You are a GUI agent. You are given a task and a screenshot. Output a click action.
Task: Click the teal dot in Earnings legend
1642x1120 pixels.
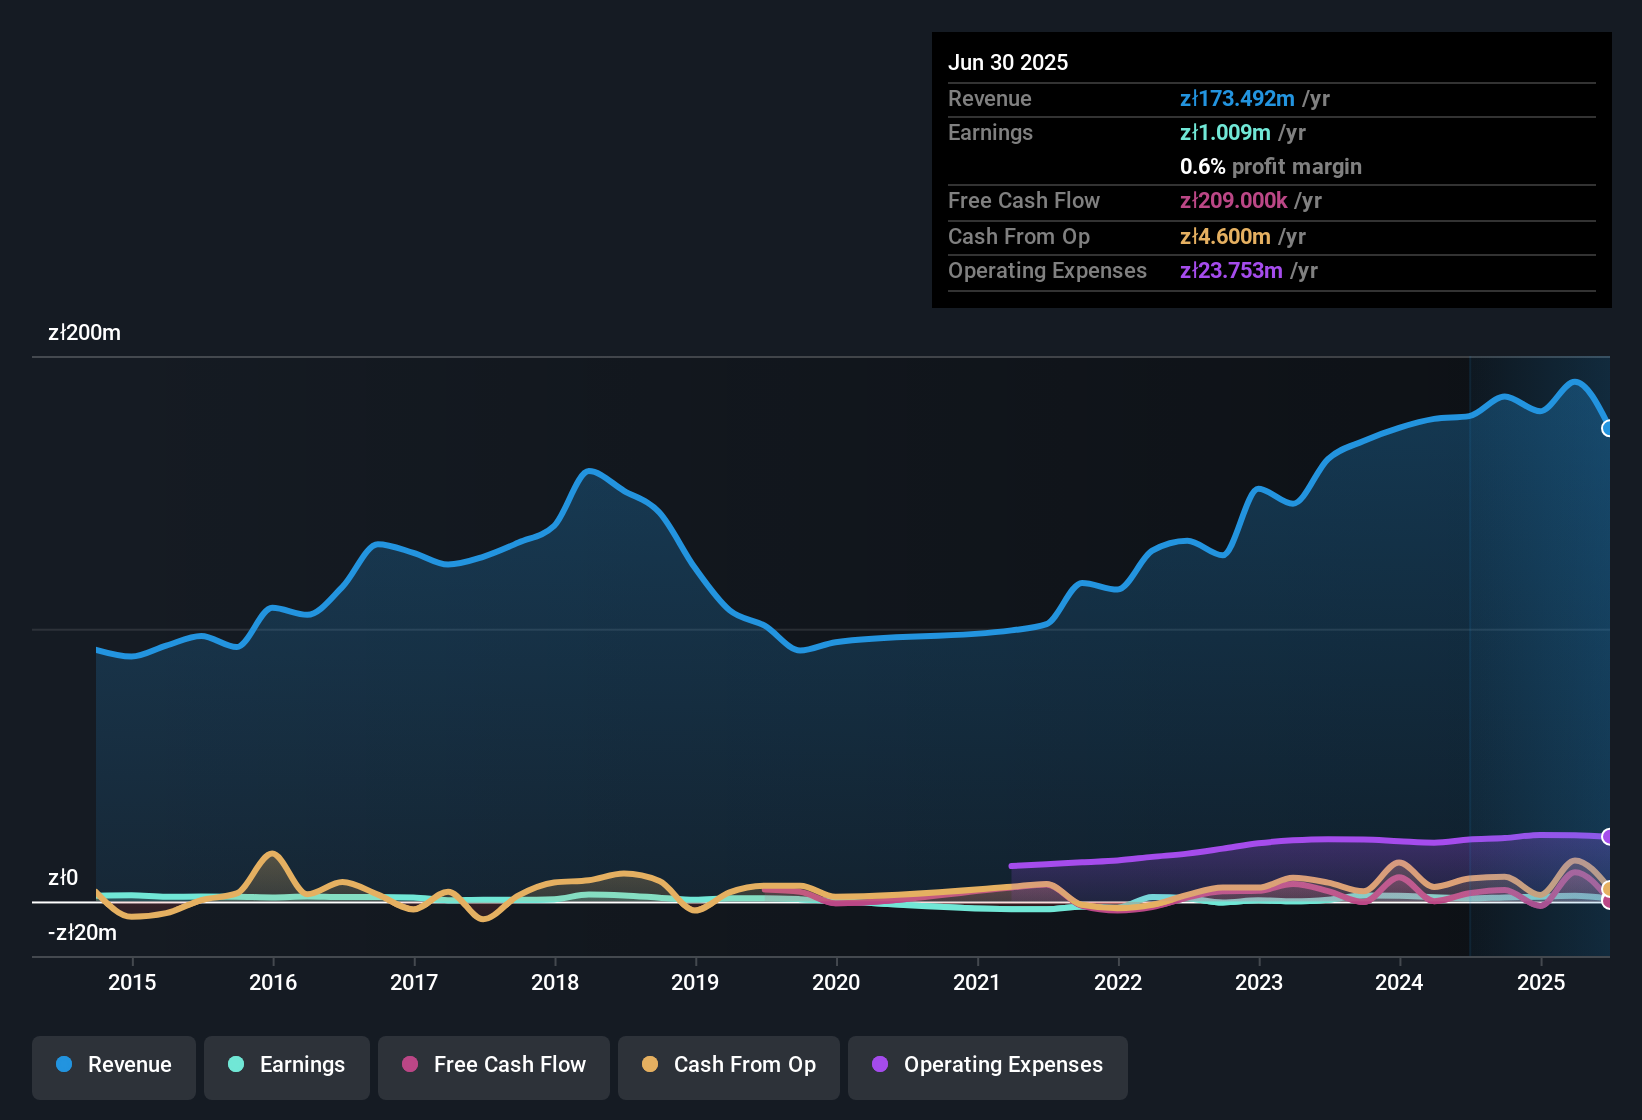pos(236,1064)
